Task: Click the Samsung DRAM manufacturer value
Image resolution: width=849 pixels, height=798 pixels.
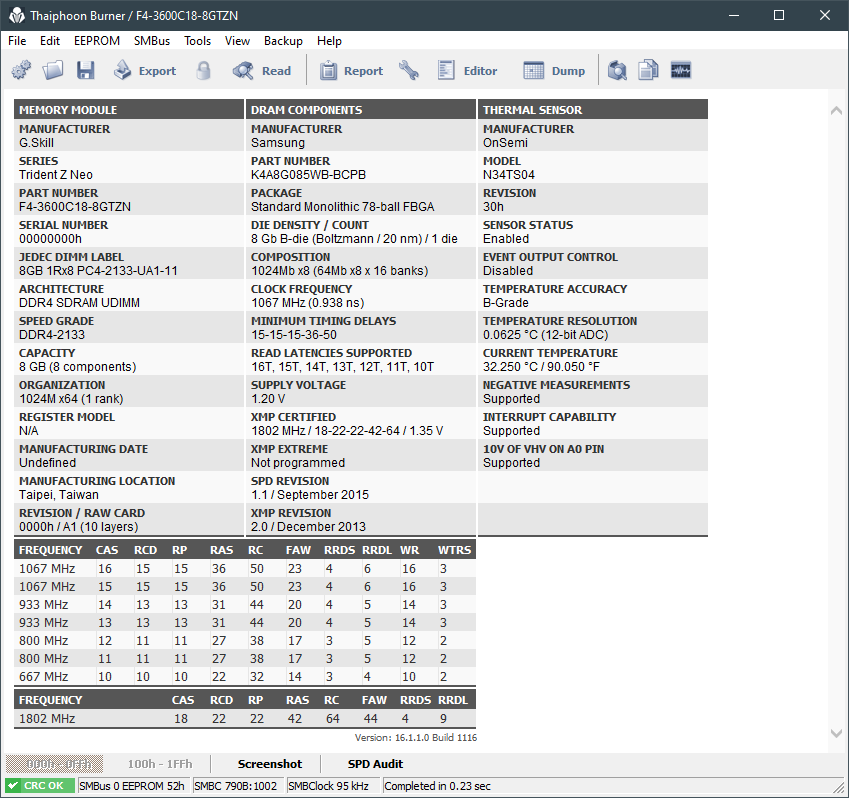Action: [x=278, y=143]
